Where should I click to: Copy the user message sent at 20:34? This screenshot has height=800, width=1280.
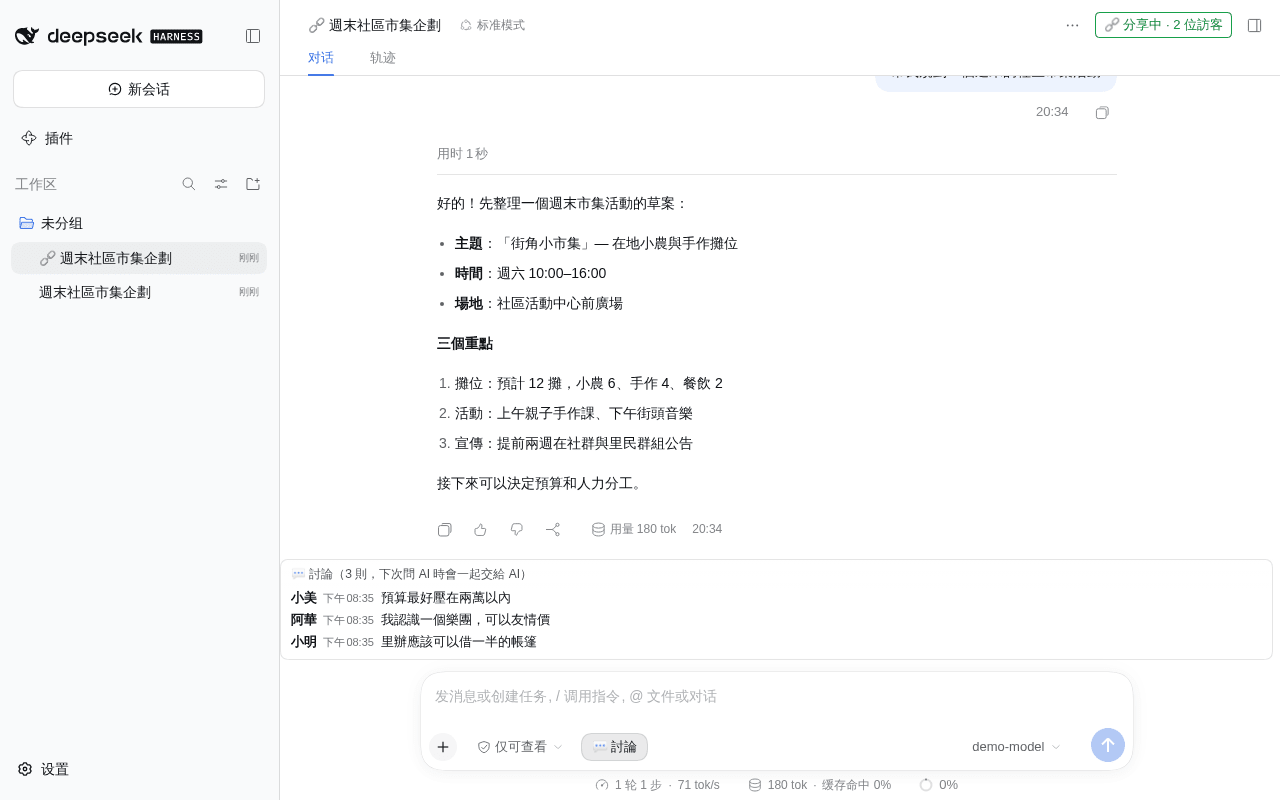click(x=1102, y=112)
